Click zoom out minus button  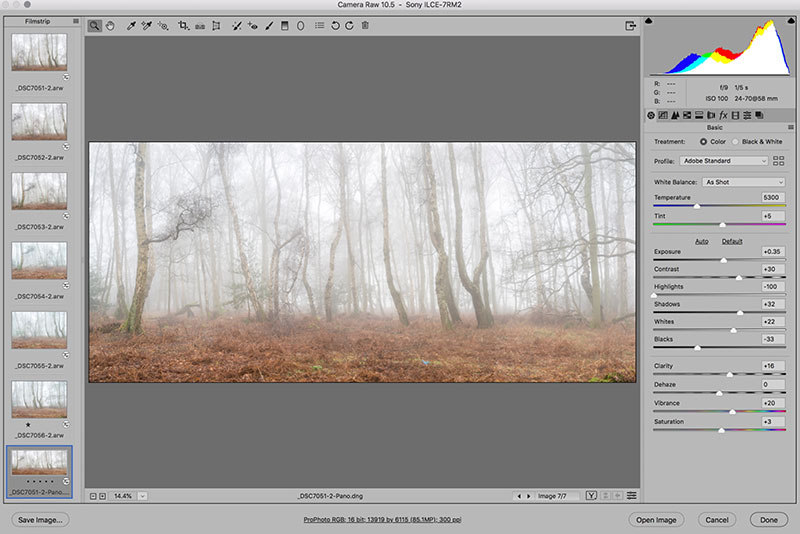[93, 496]
